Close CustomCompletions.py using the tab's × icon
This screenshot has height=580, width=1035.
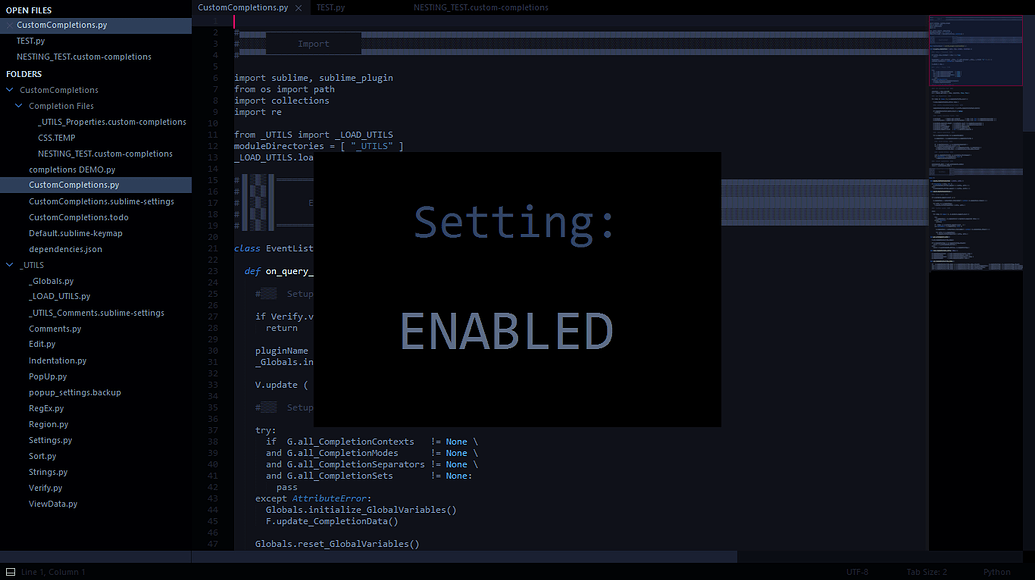pyautogui.click(x=296, y=6)
